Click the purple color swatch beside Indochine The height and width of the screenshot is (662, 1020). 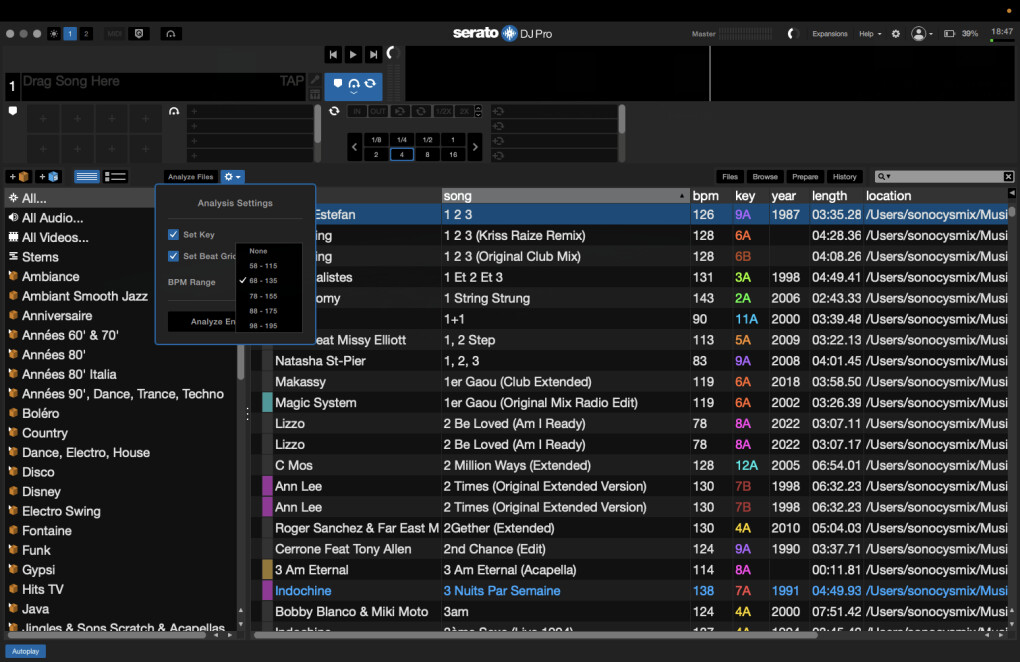[267, 590]
